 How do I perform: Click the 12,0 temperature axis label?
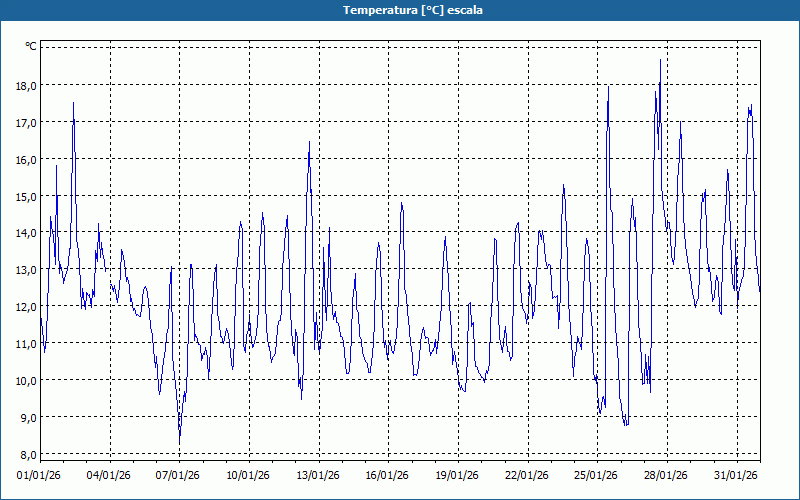(27, 307)
